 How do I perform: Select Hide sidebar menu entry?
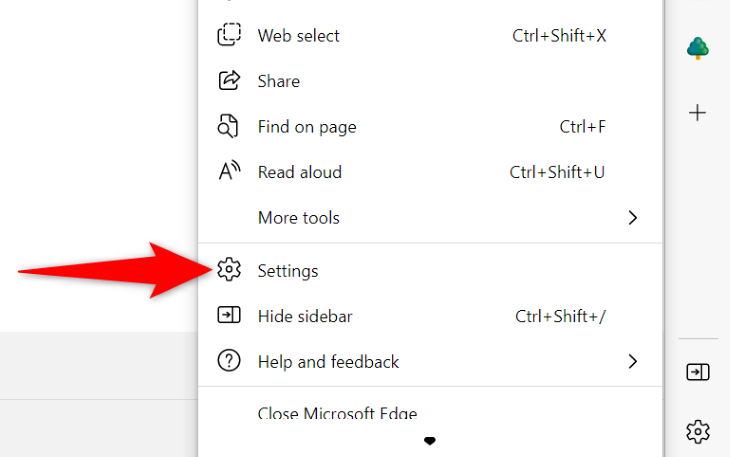point(305,317)
